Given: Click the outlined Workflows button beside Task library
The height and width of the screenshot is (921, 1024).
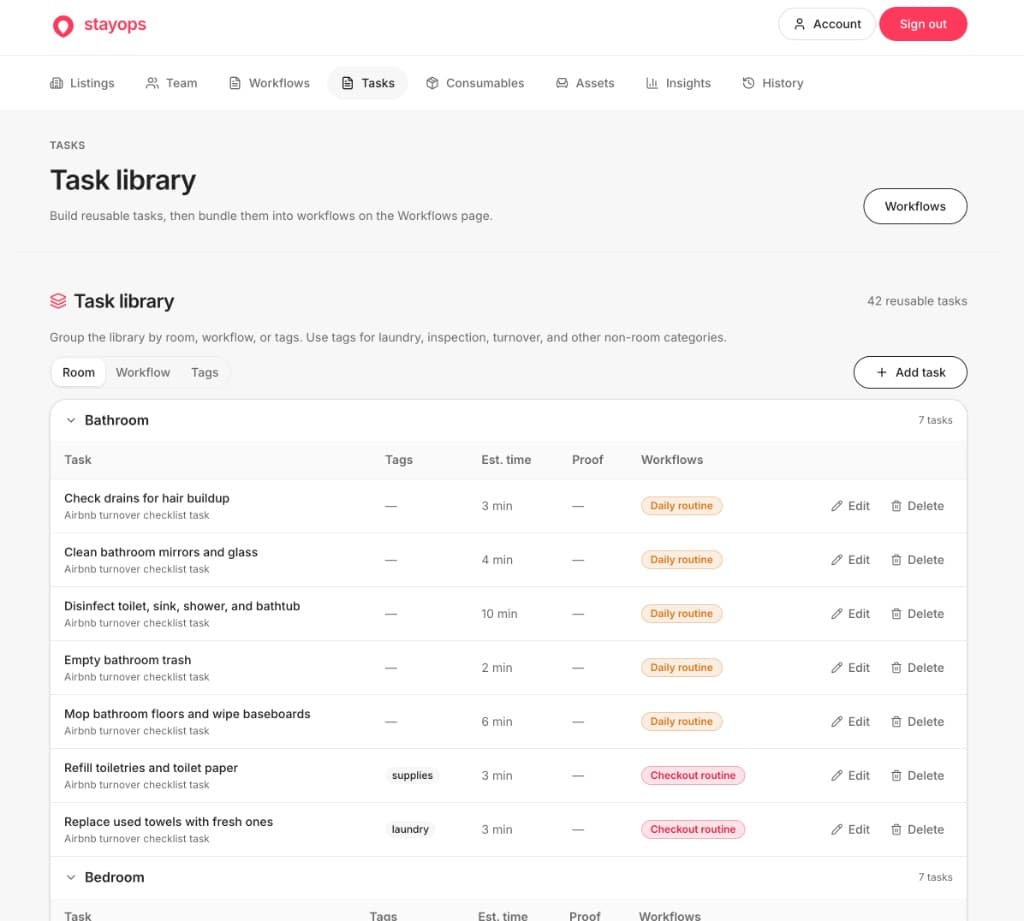Looking at the screenshot, I should [x=915, y=206].
